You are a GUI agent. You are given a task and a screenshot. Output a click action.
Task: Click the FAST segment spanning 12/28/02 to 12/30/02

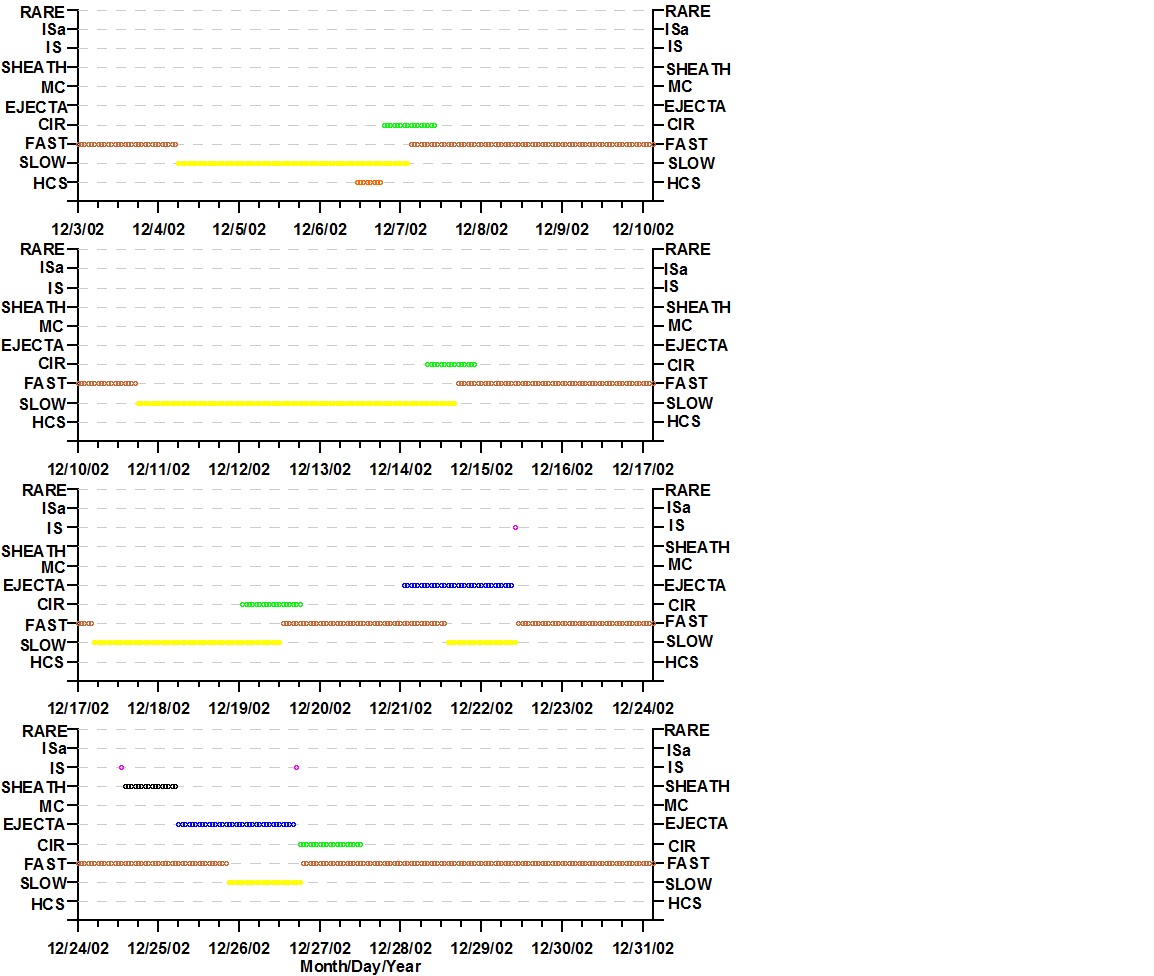click(x=478, y=863)
